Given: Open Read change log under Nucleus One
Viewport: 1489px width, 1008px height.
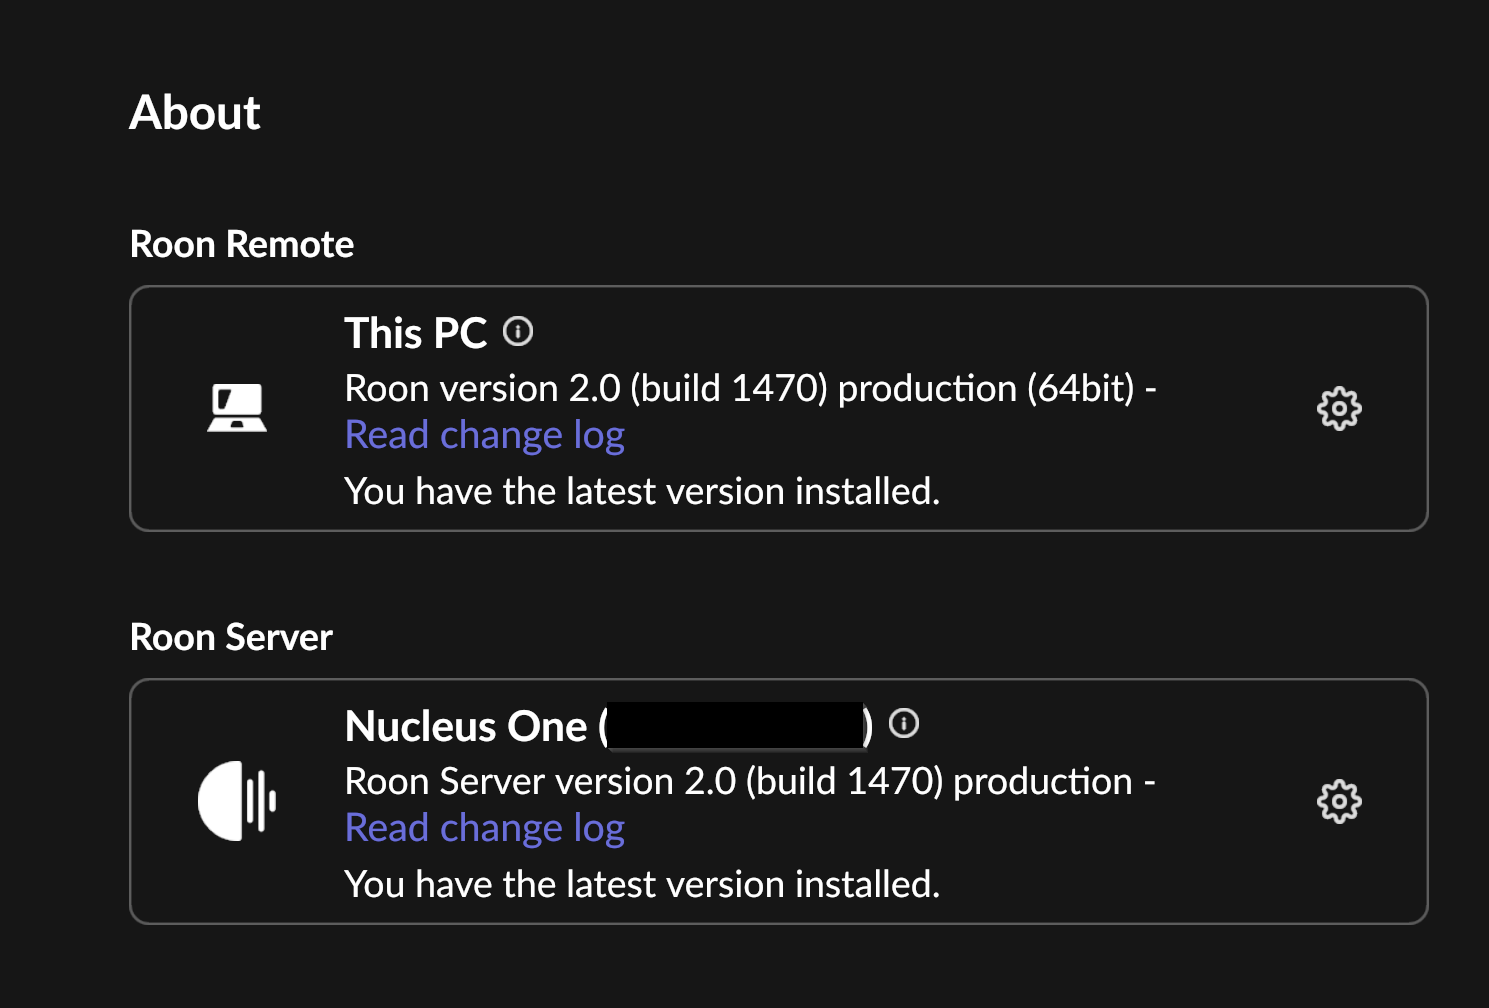Looking at the screenshot, I should coord(485,829).
